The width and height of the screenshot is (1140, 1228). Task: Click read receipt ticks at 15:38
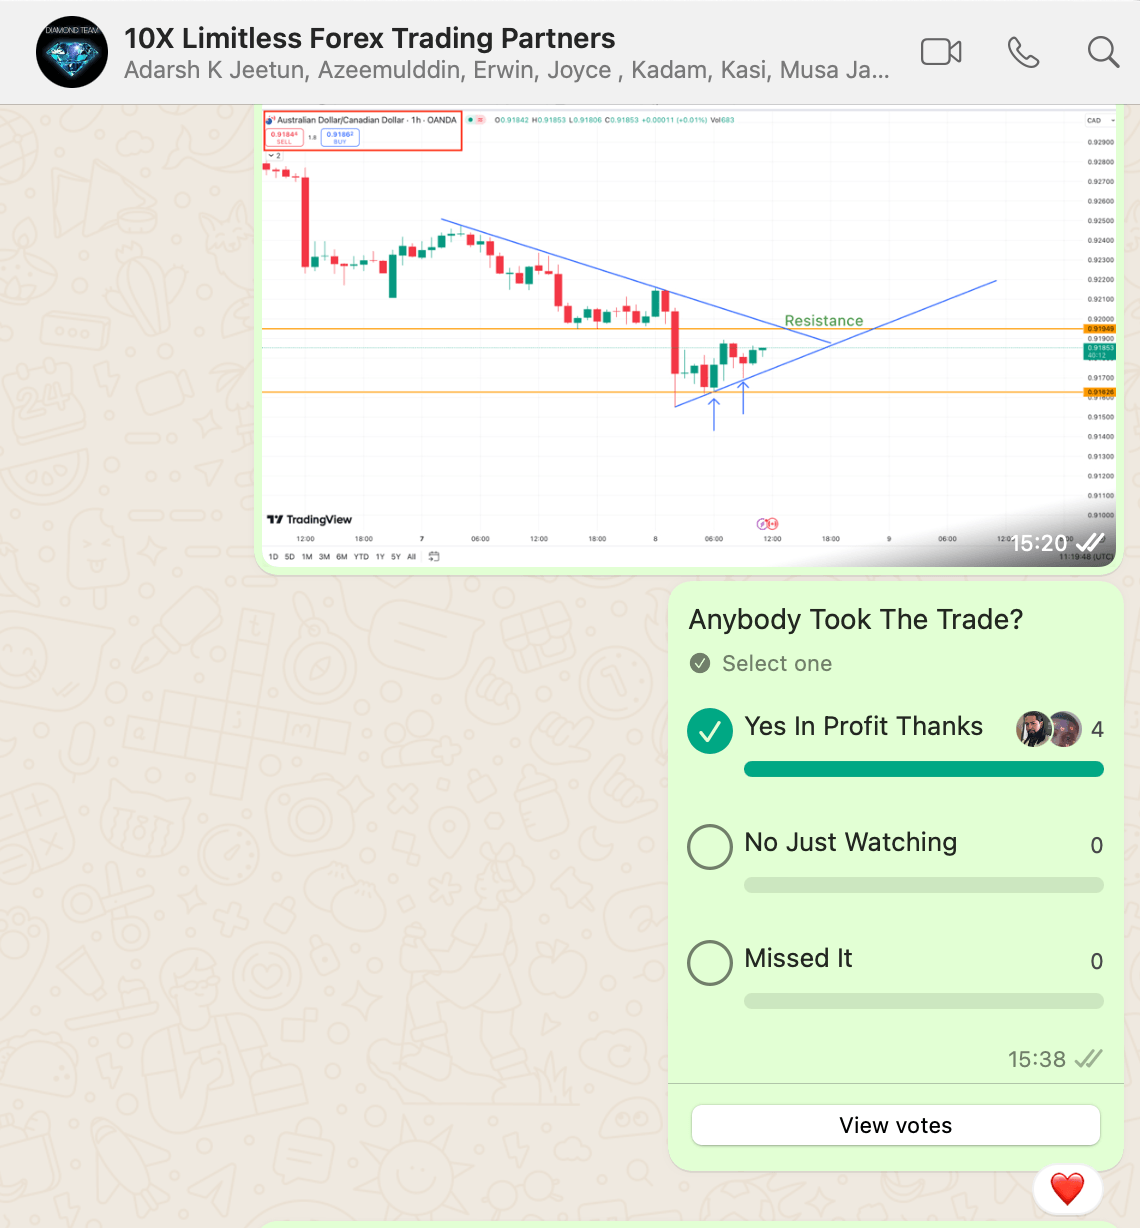(1088, 1059)
